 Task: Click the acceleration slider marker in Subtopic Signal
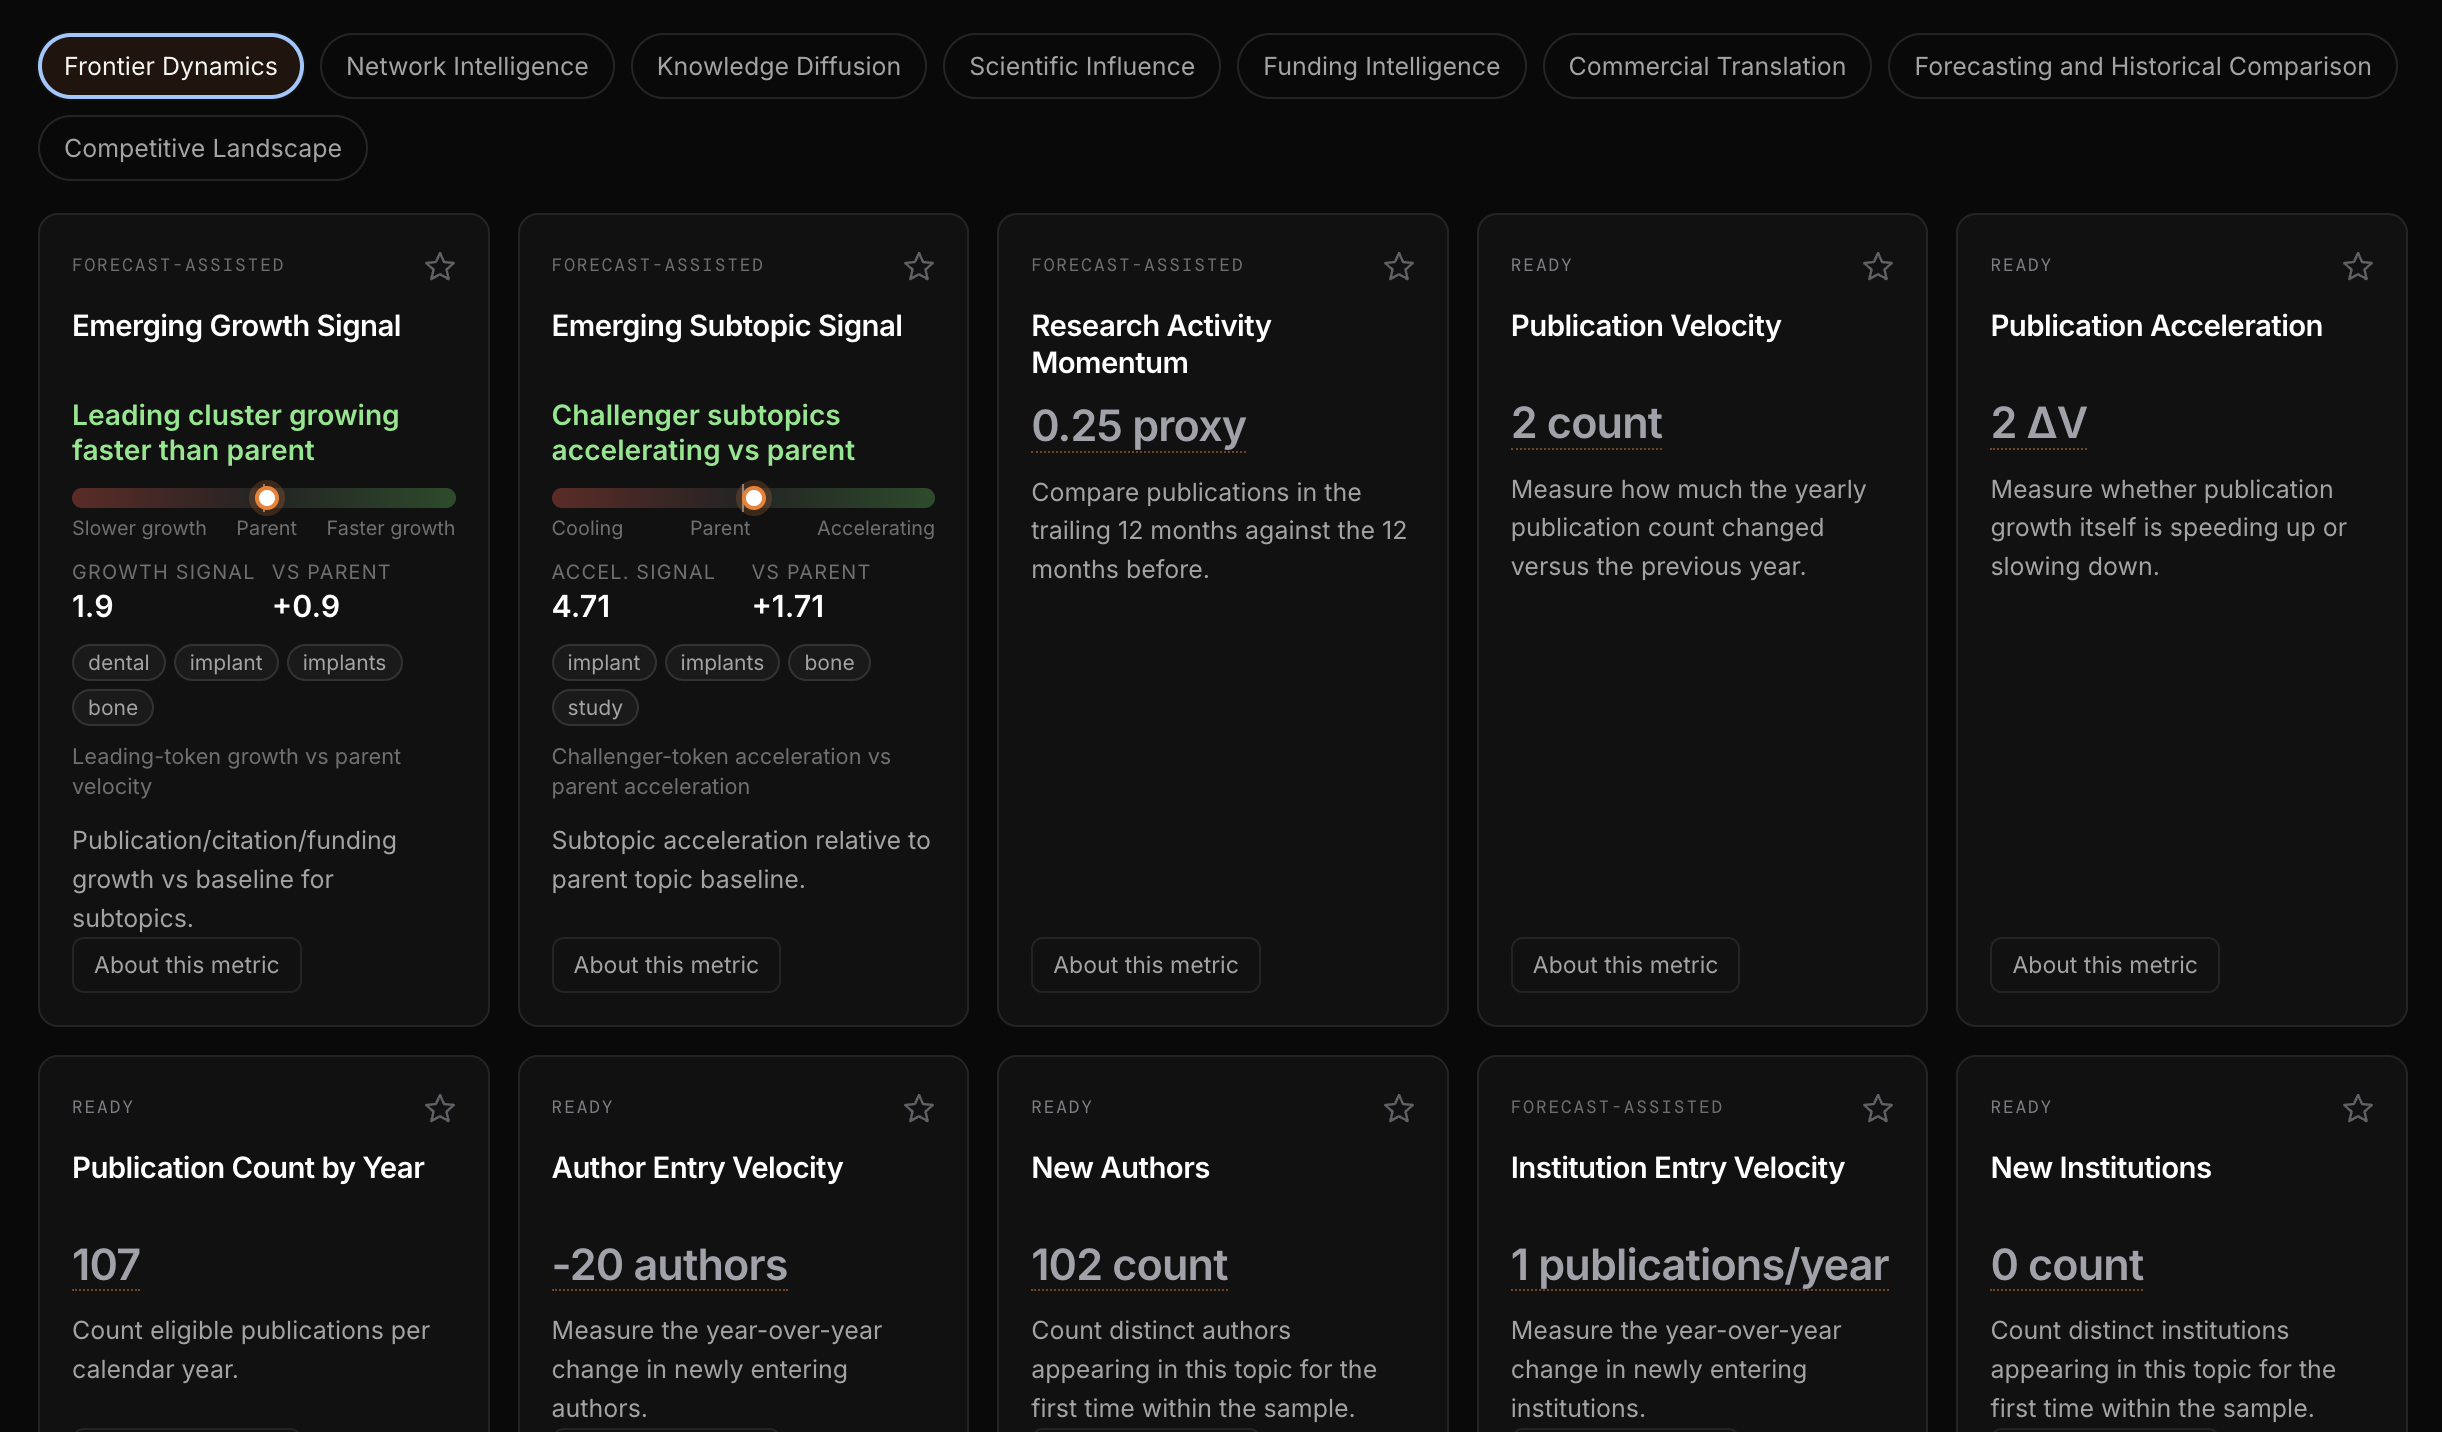754,497
